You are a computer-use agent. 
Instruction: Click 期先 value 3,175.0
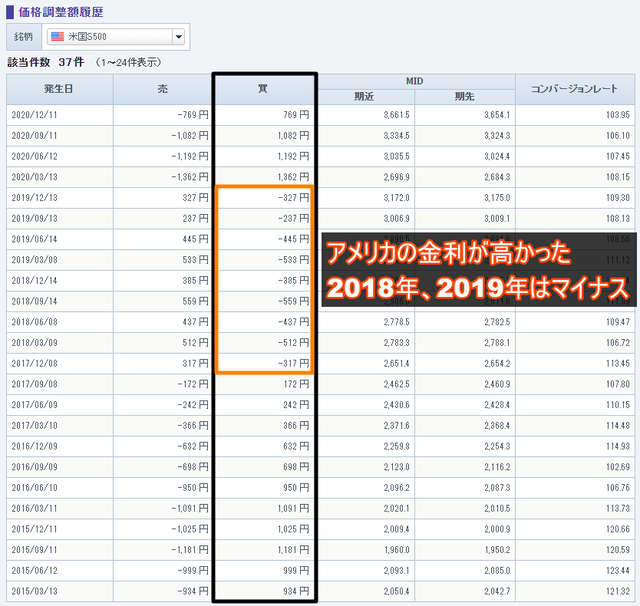(x=497, y=198)
